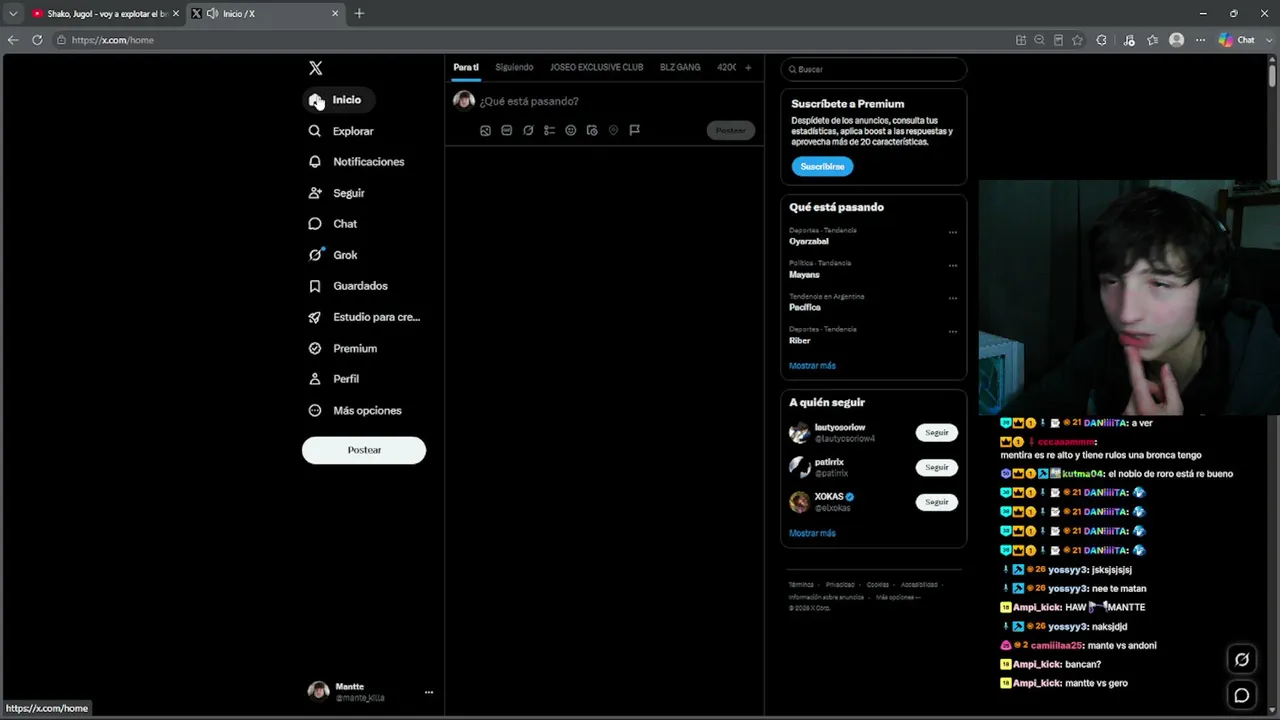The image size is (1280, 720).
Task: Open the Inicio home icon
Action: [316, 100]
